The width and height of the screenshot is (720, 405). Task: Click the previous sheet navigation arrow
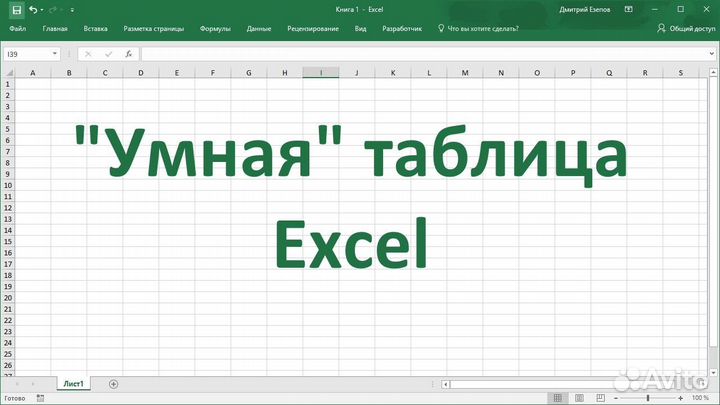(x=17, y=384)
